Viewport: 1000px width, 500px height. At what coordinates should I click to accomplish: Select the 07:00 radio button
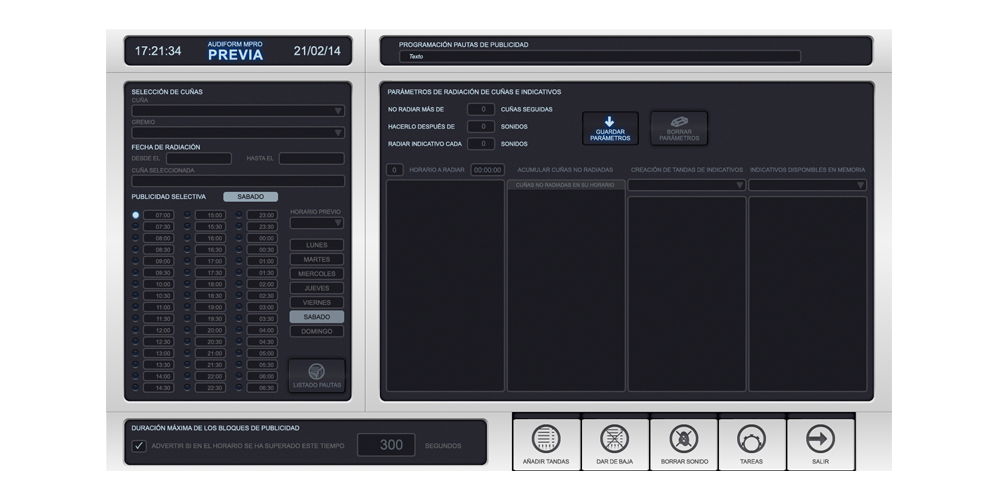click(135, 215)
